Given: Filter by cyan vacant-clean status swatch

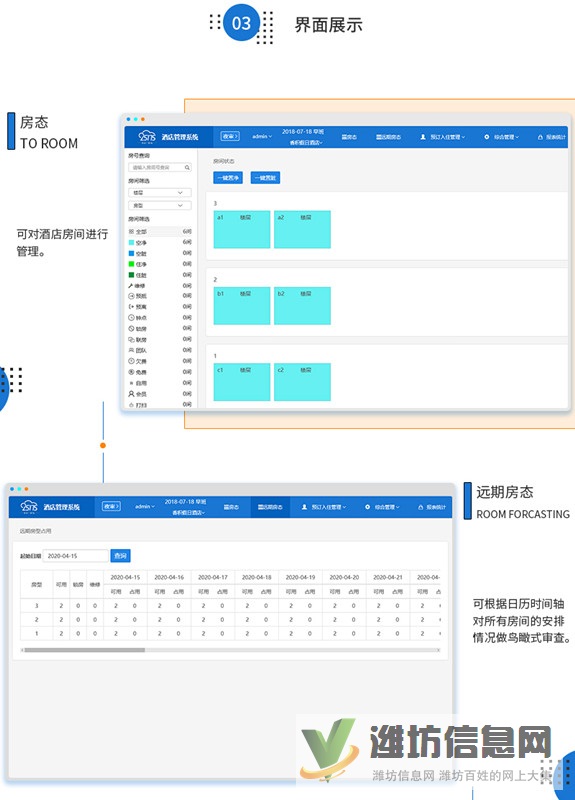Looking at the screenshot, I should pyautogui.click(x=131, y=242).
